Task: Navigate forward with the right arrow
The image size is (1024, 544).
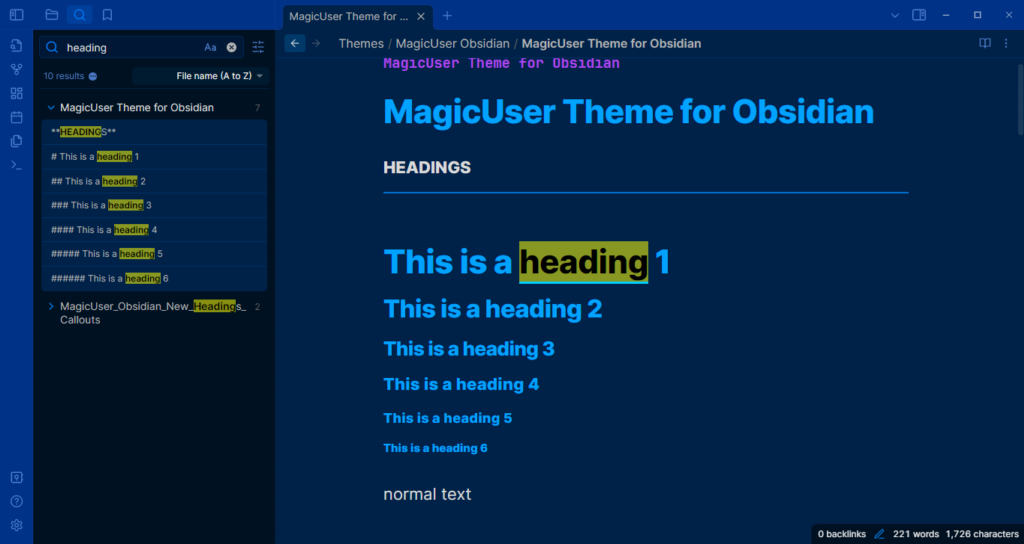Action: tap(317, 43)
